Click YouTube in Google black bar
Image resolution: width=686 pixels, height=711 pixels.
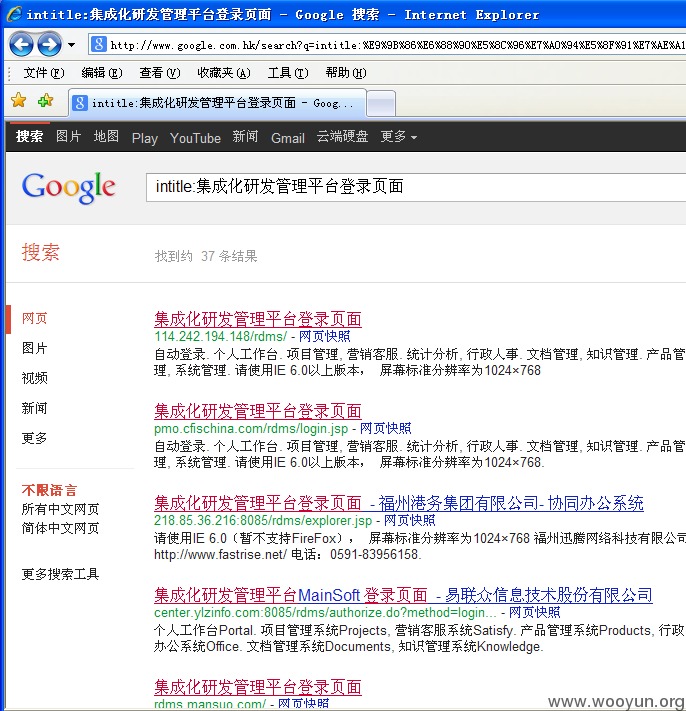point(195,138)
